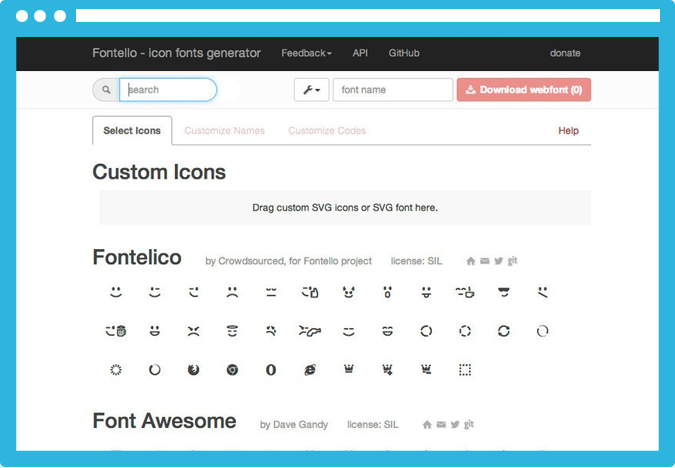Select the surprised face icon

387,292
